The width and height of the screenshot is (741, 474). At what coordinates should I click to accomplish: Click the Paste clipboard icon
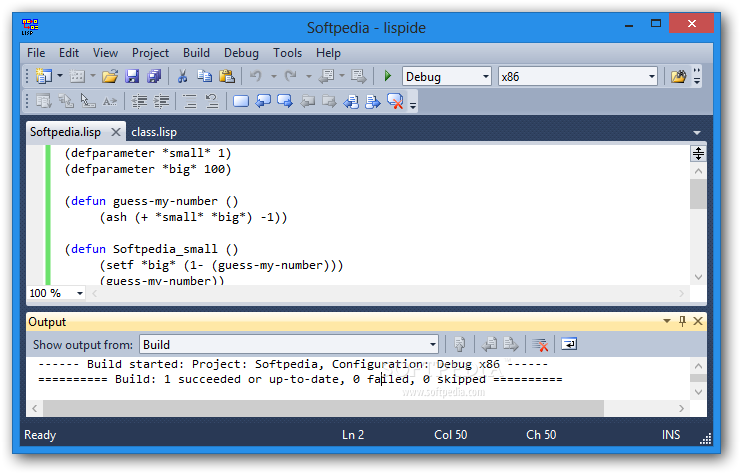coord(227,76)
